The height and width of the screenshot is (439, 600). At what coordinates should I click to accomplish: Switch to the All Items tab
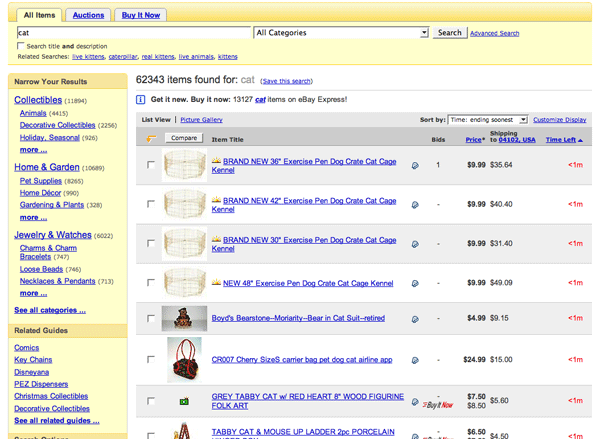39,15
